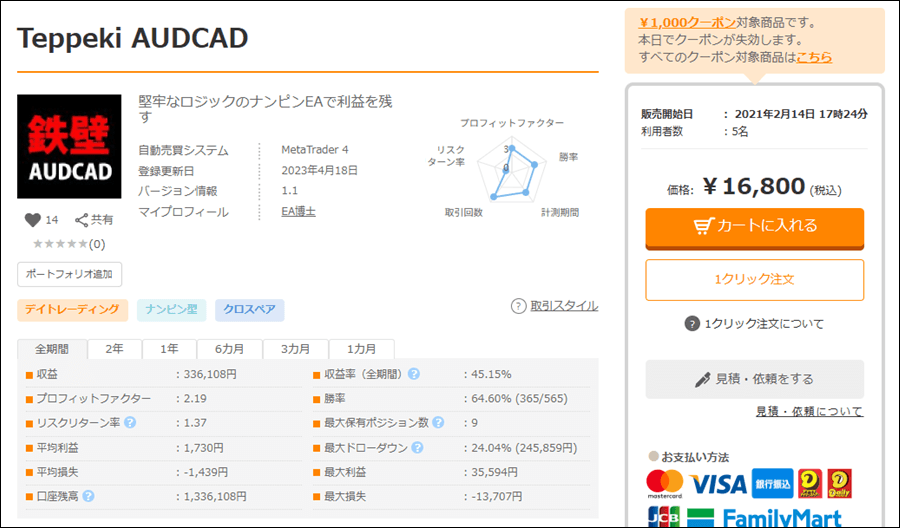Screen dimensions: 900x528
Task: Show the 3カ月 statistics tab
Action: coord(295,349)
